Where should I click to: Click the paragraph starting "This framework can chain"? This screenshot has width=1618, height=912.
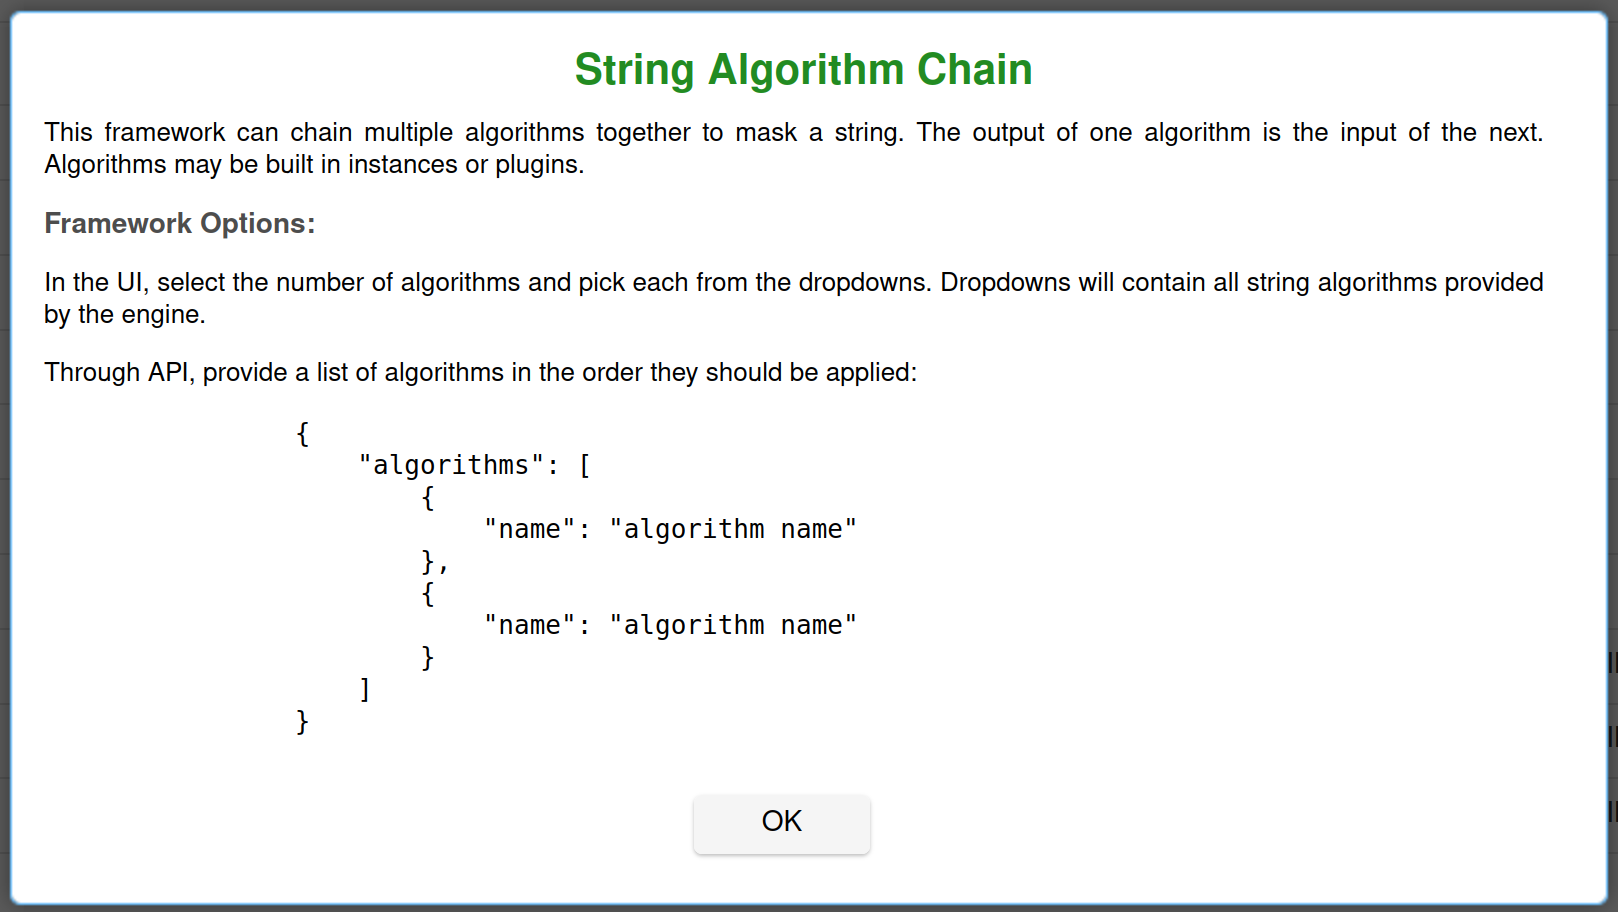coord(793,148)
